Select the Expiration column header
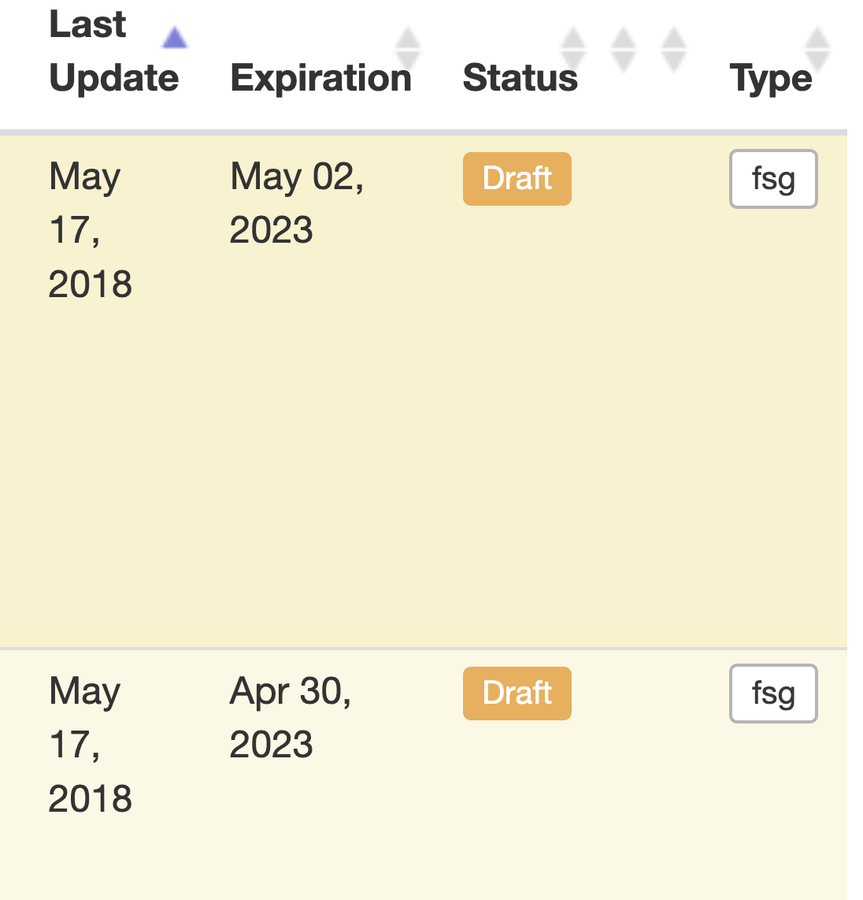 tap(321, 78)
